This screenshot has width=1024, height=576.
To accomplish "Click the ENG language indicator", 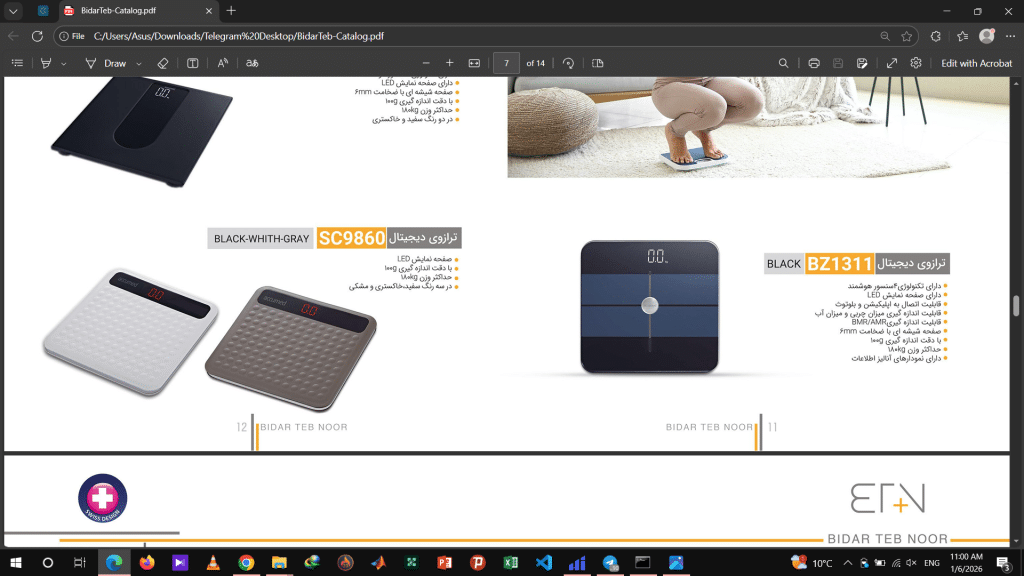I will tap(932, 563).
